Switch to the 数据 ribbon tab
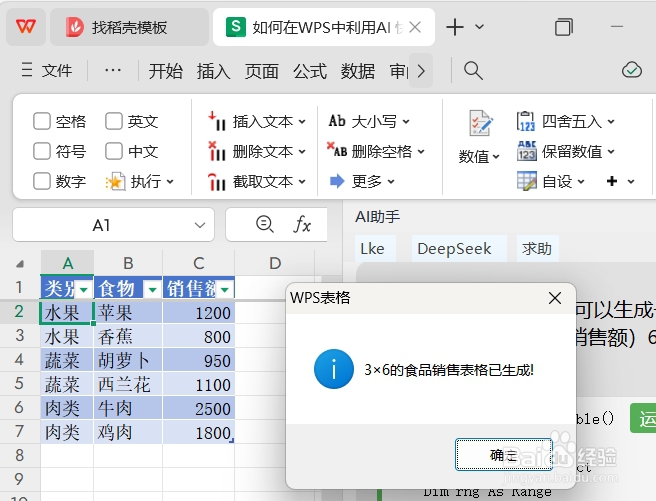The image size is (656, 501). pyautogui.click(x=358, y=71)
